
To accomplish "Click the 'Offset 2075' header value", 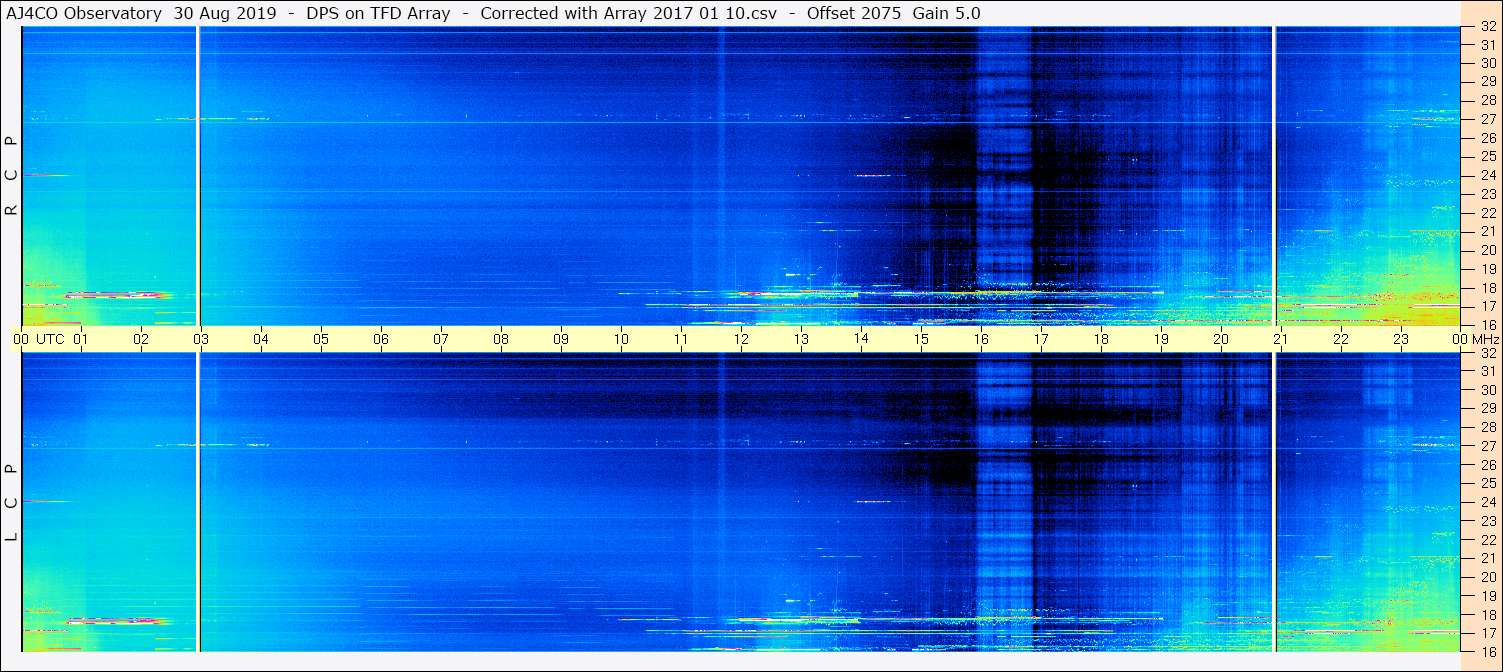I will click(x=852, y=13).
